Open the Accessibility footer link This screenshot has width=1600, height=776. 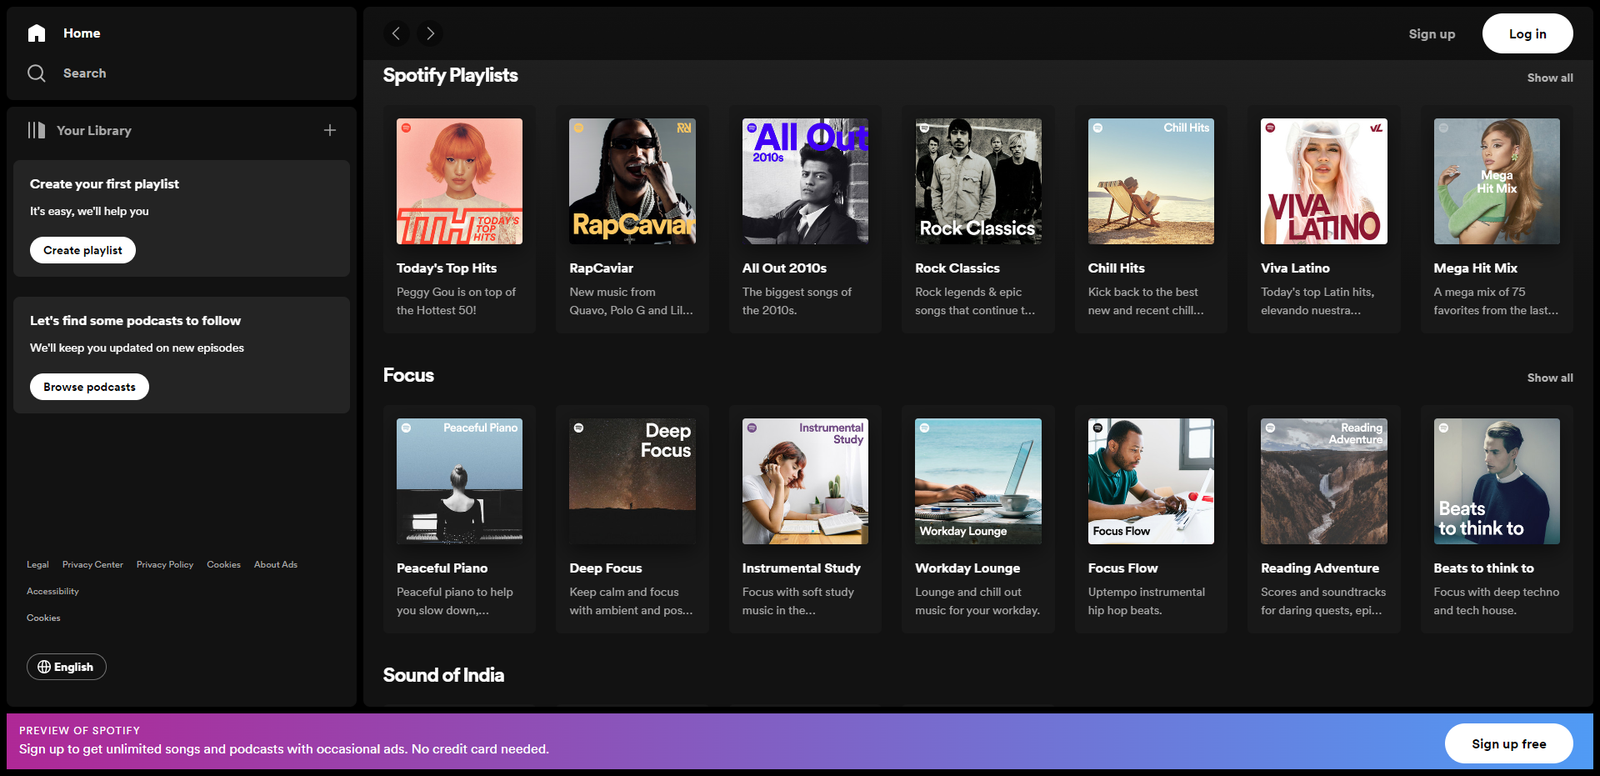[x=53, y=591]
